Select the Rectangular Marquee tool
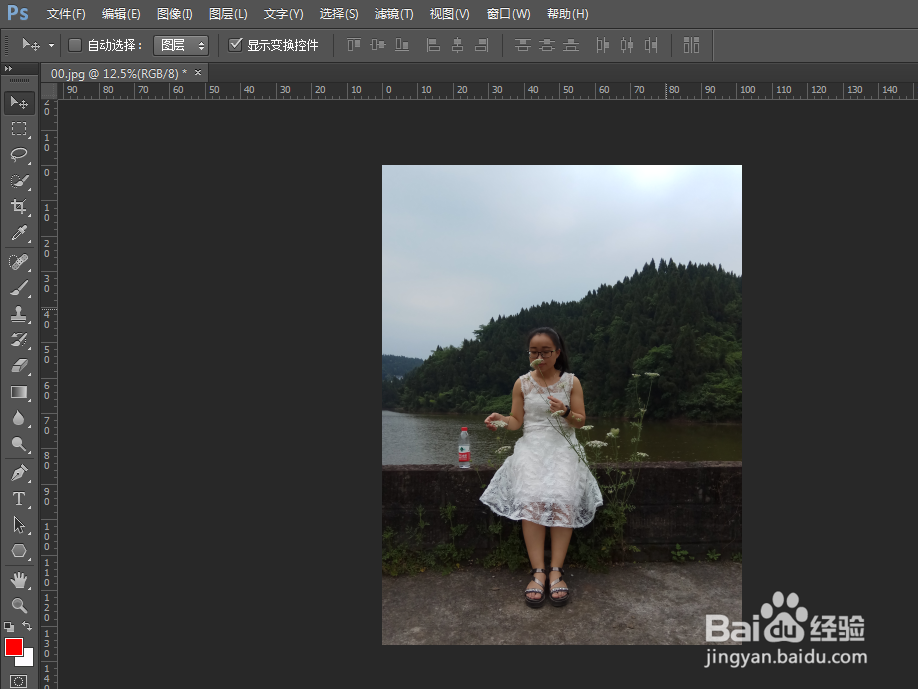 (x=19, y=129)
